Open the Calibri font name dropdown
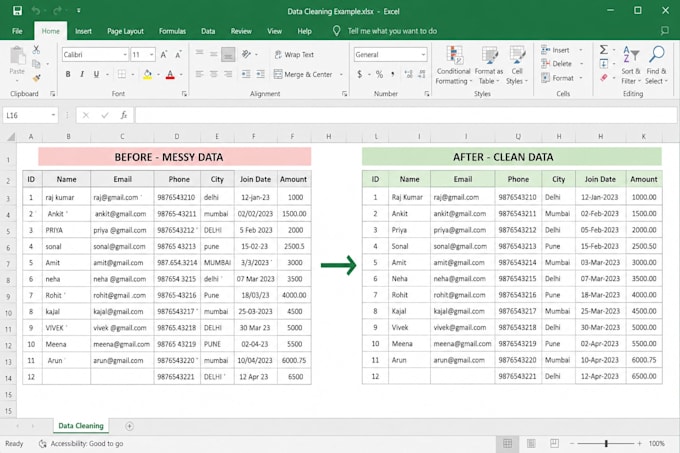680x453 pixels. (x=125, y=55)
